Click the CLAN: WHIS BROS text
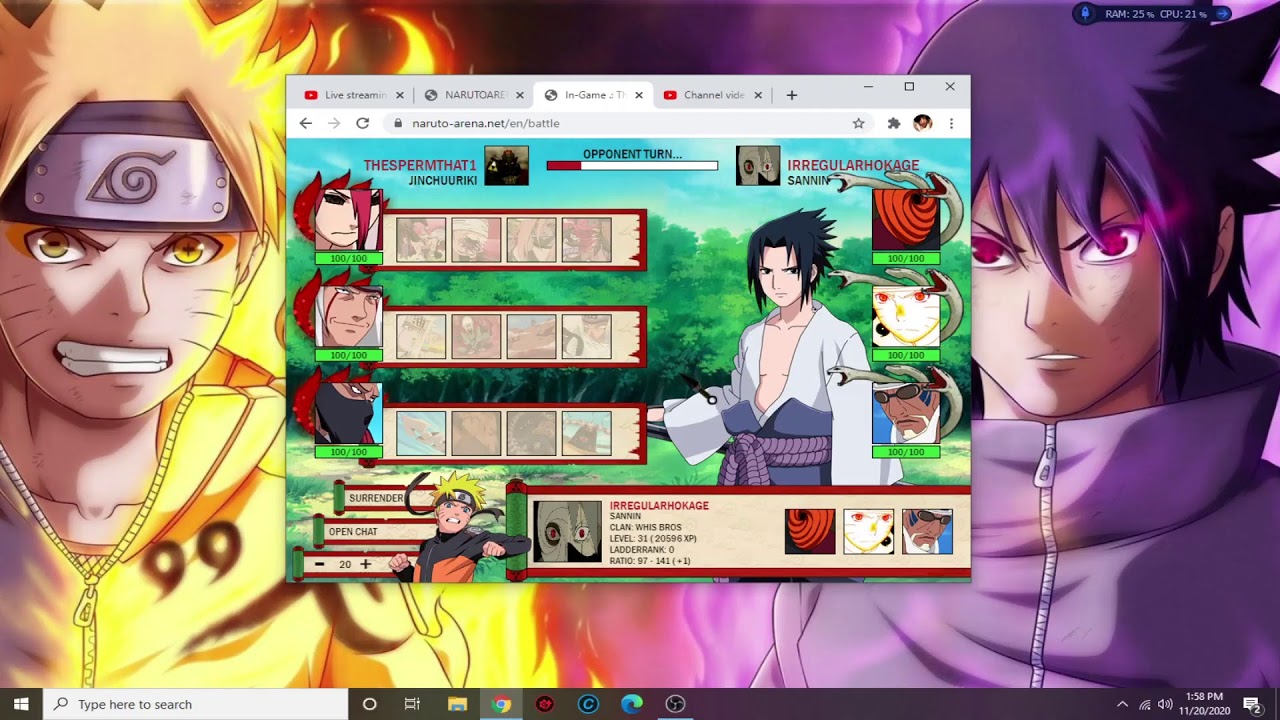 pyautogui.click(x=646, y=527)
